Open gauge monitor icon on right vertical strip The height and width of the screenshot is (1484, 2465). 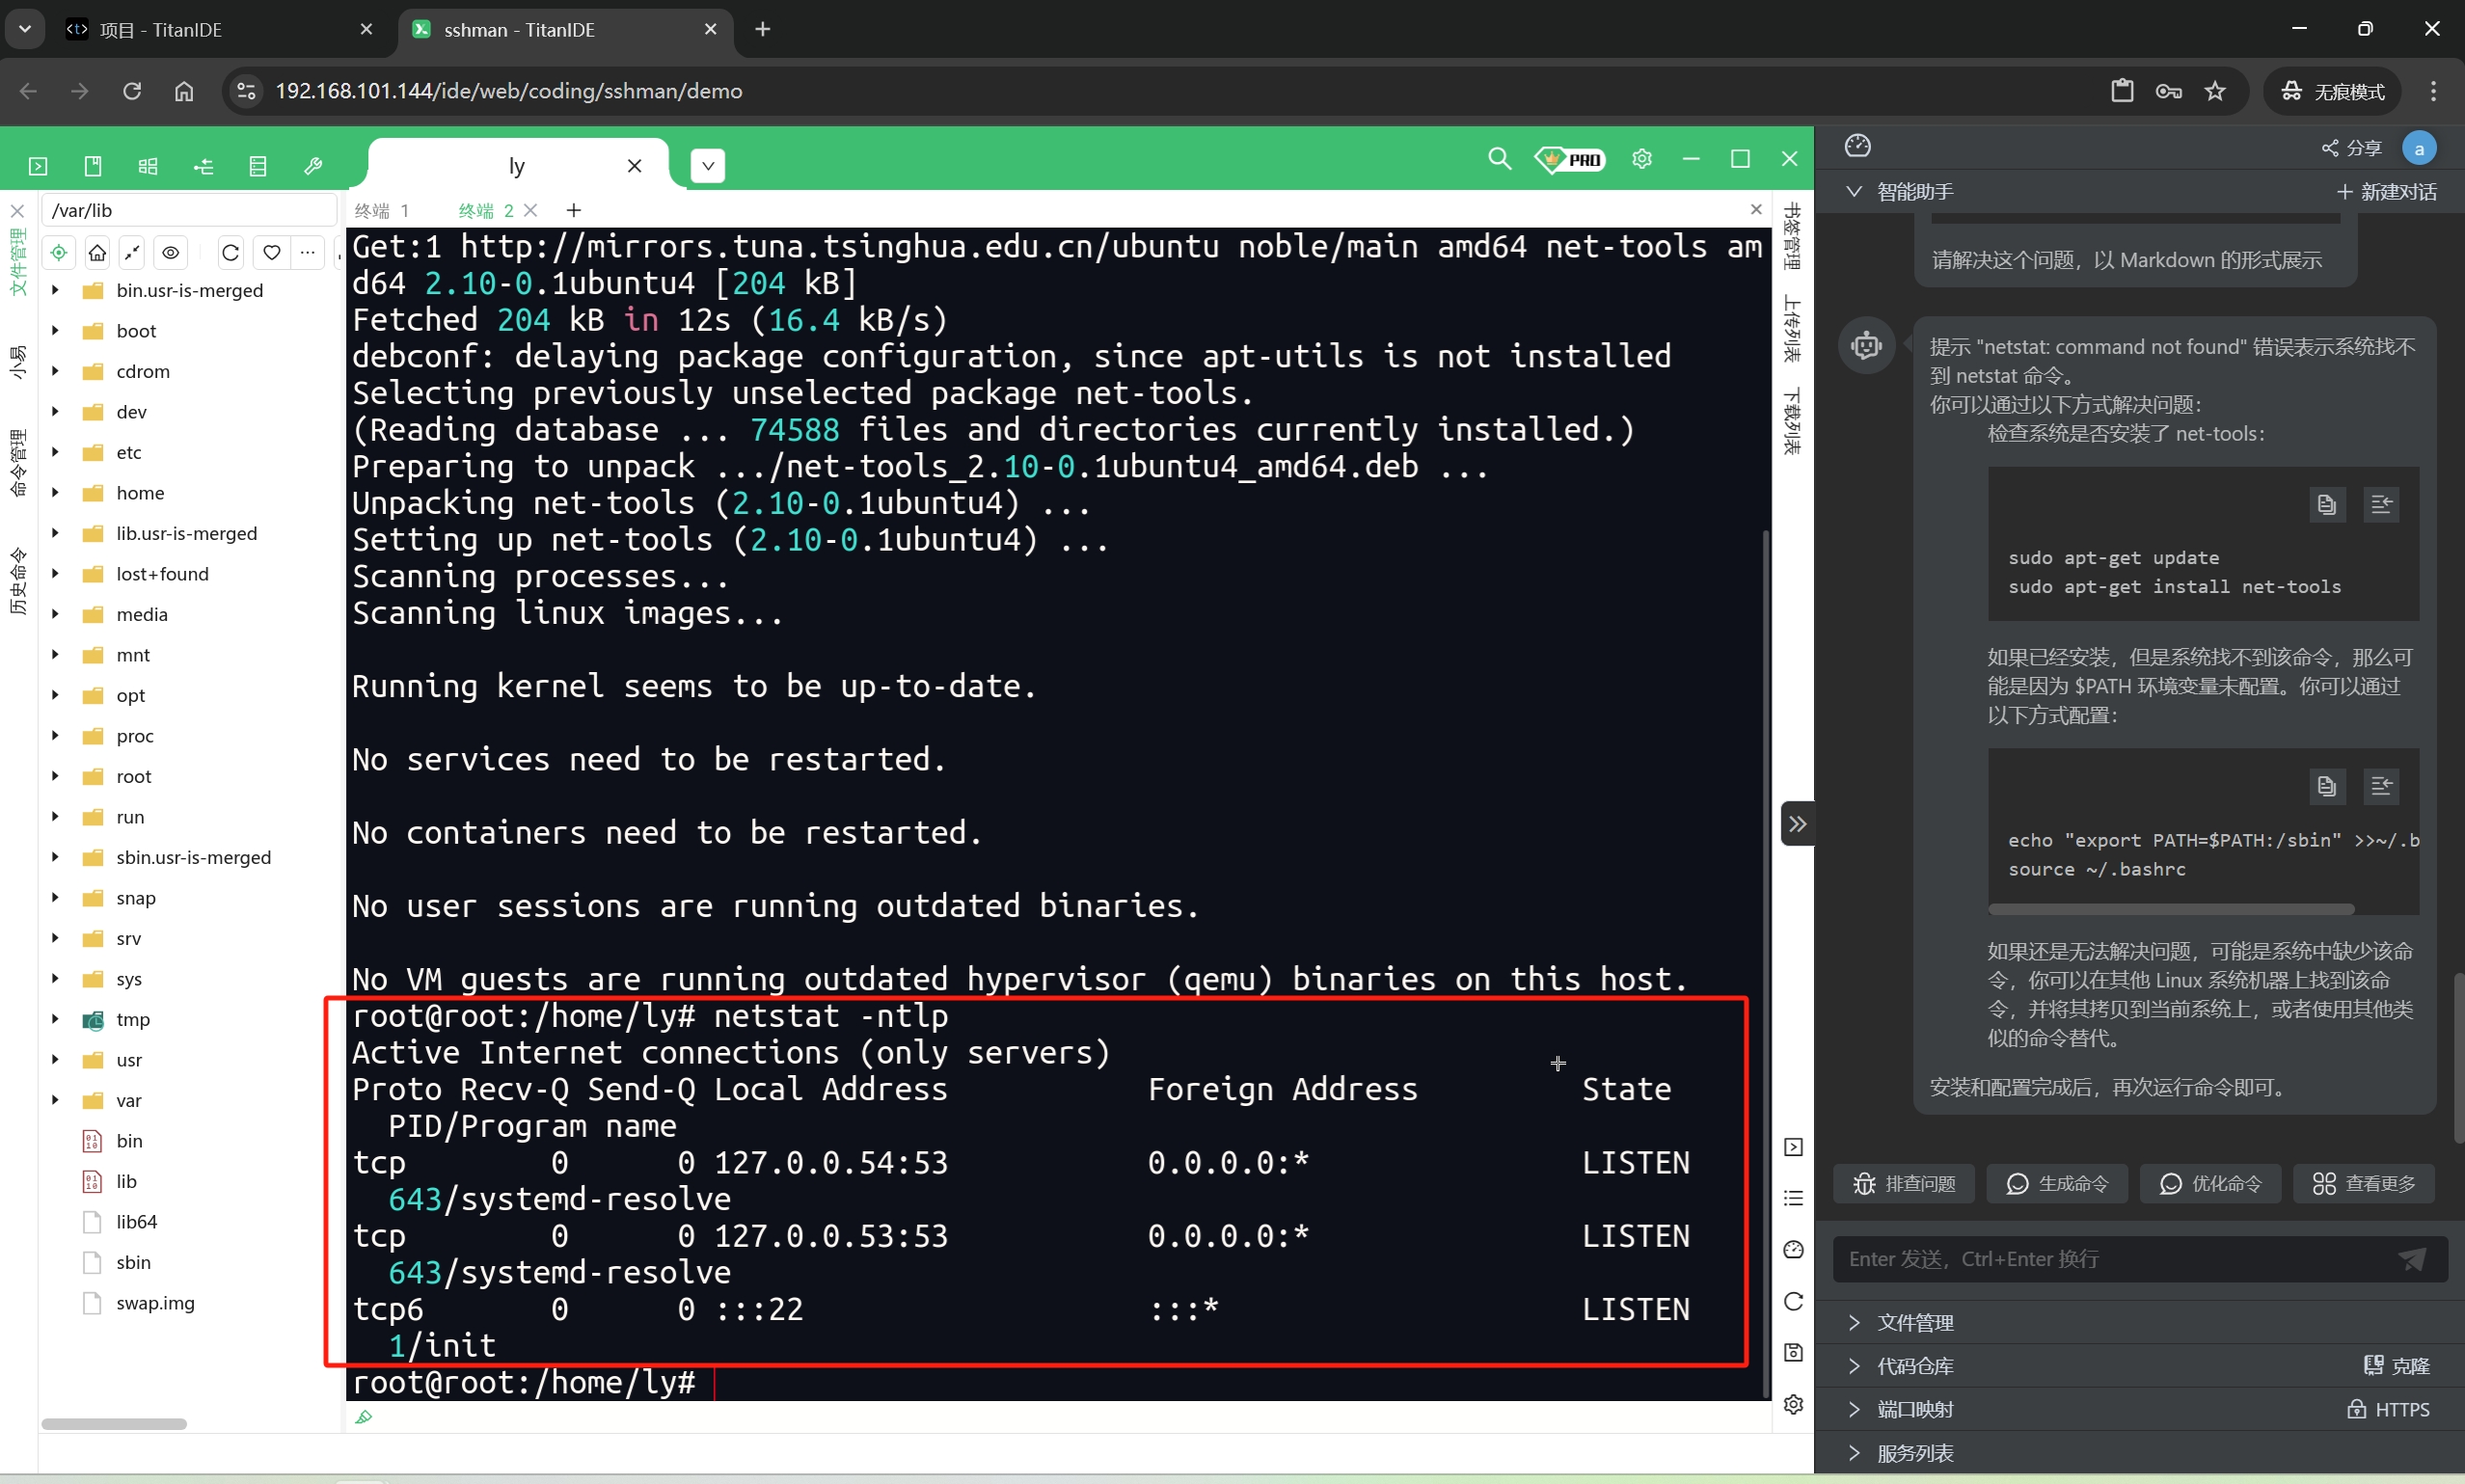tap(1794, 1250)
